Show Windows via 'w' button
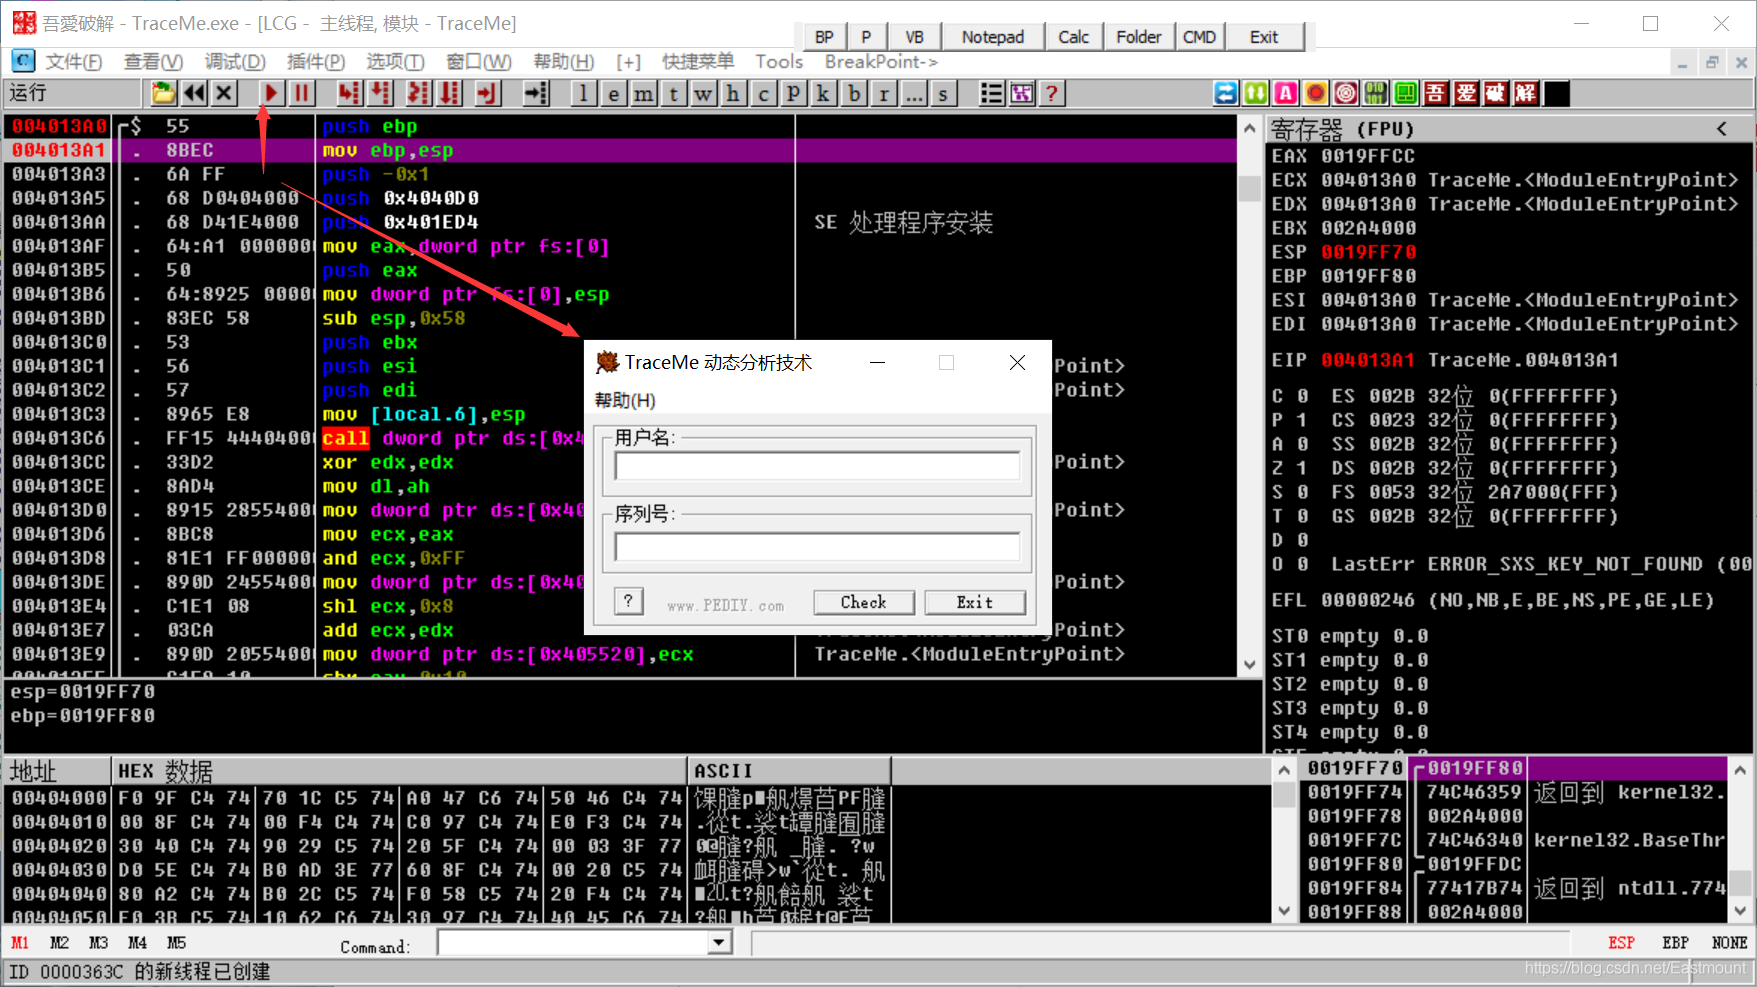The image size is (1757, 987). point(704,93)
